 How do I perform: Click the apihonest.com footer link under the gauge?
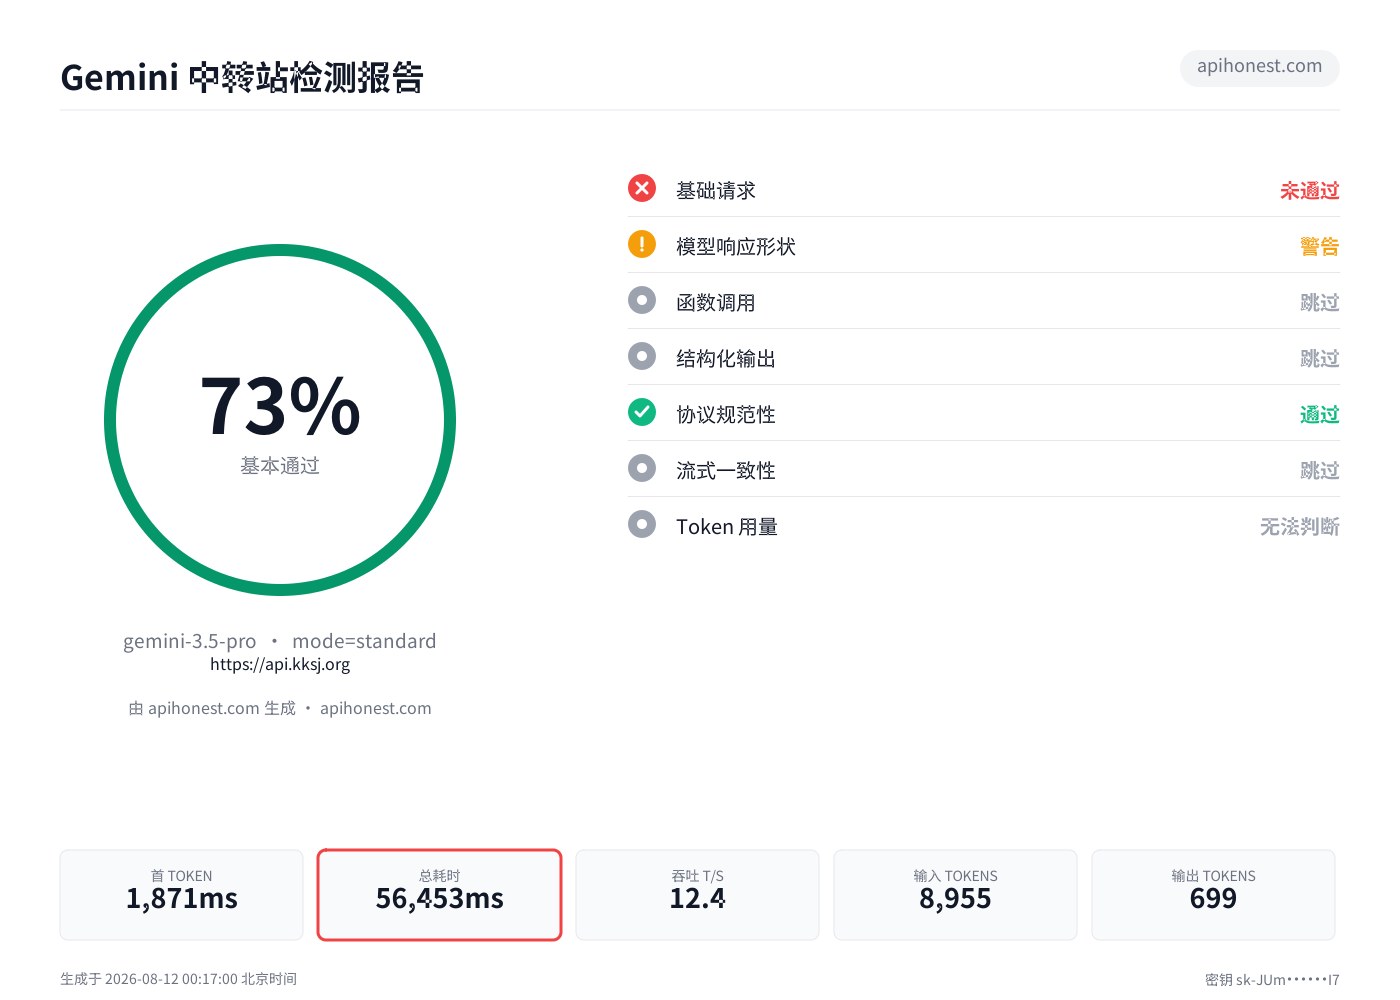point(376,708)
